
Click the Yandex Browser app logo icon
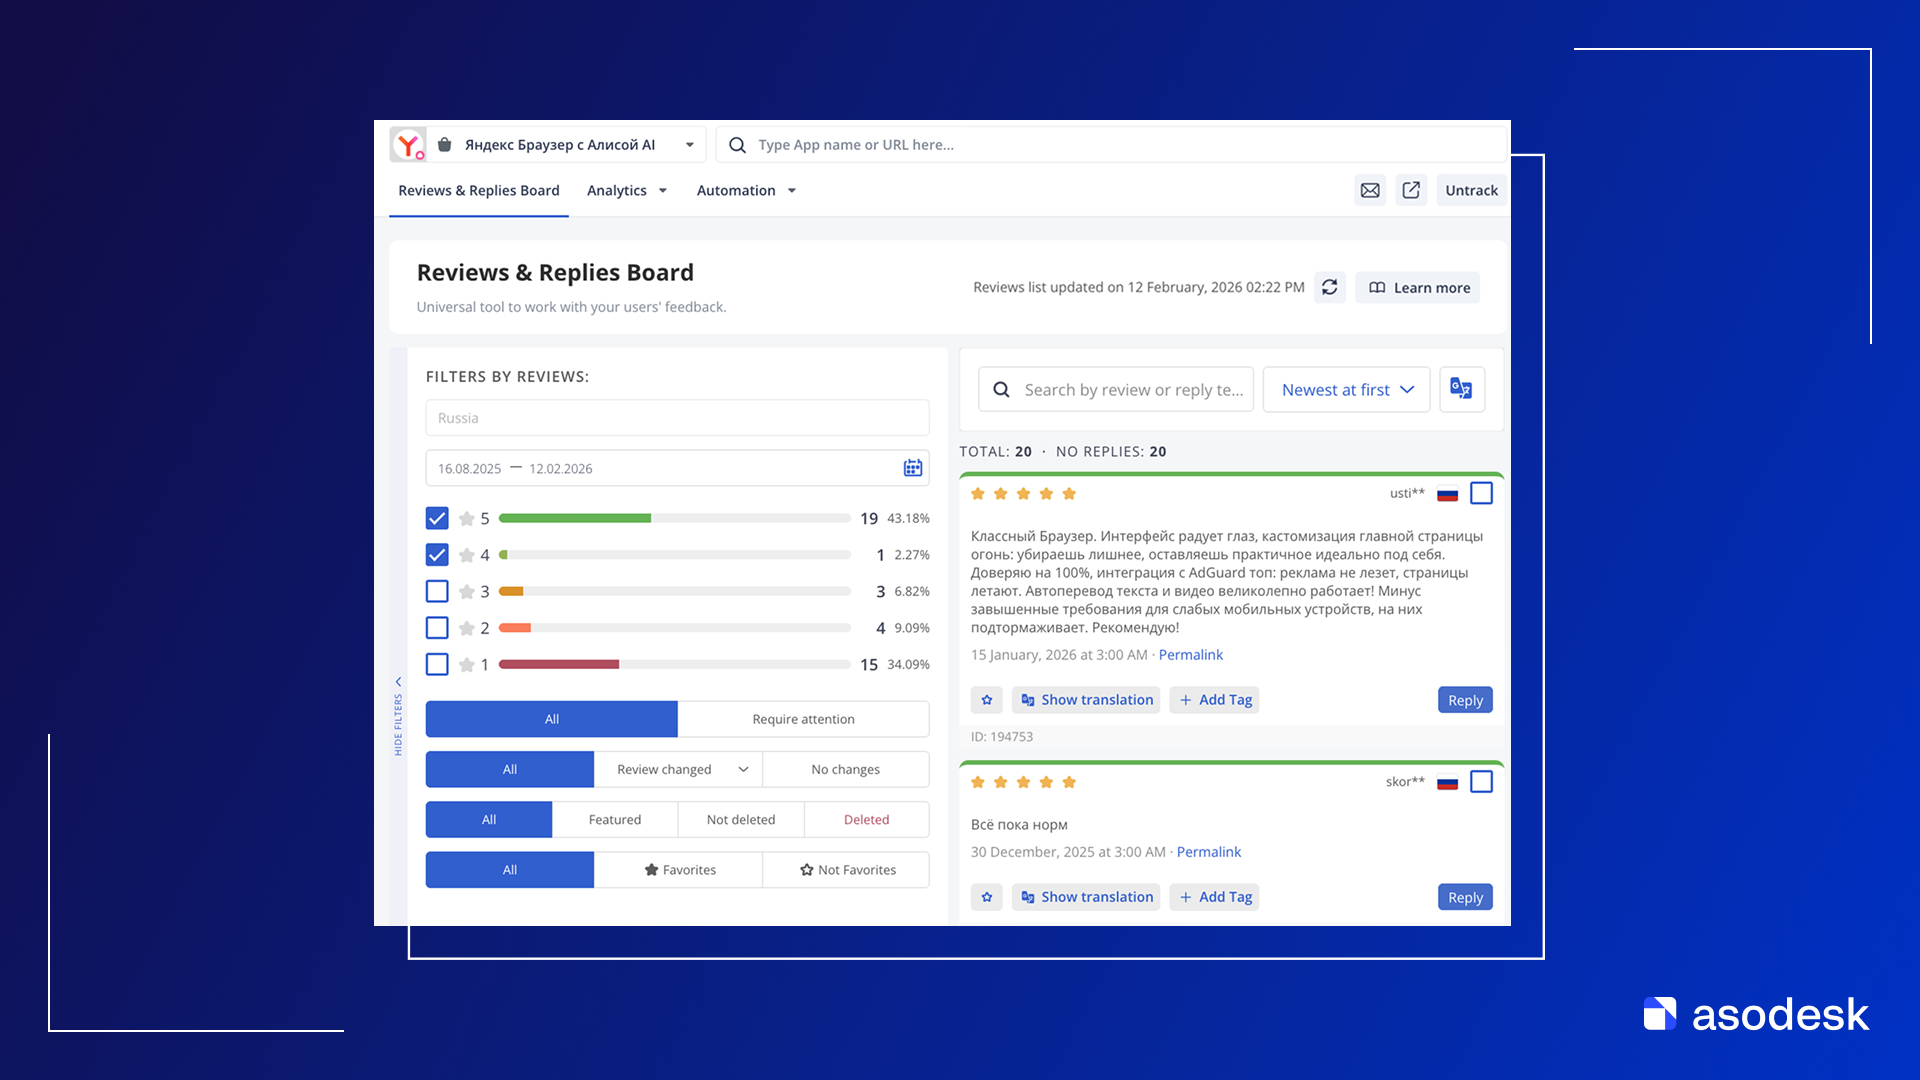click(408, 145)
